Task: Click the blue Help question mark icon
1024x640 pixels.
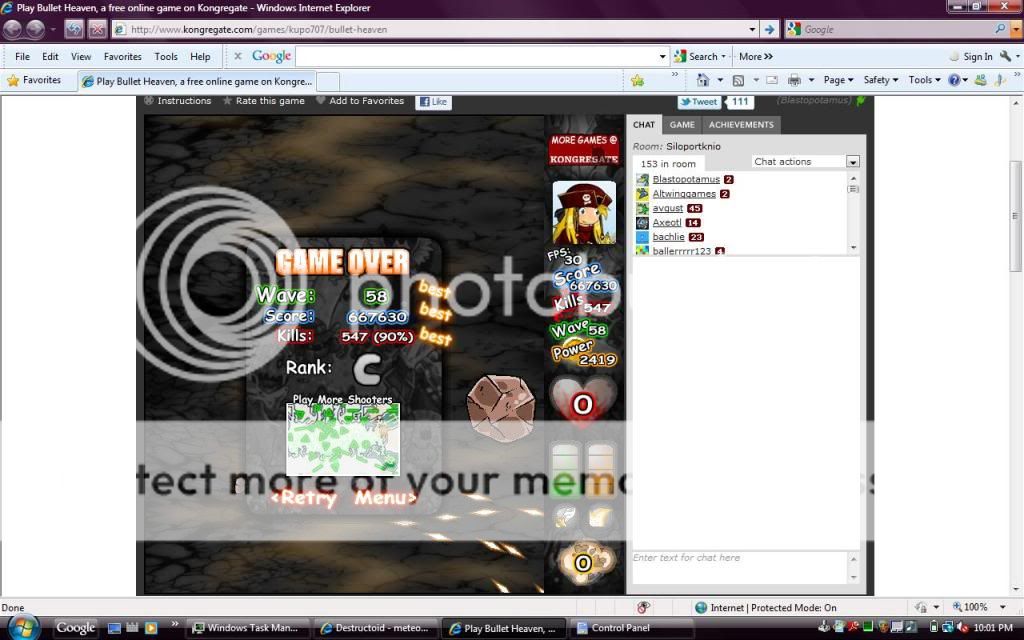Action: click(954, 80)
